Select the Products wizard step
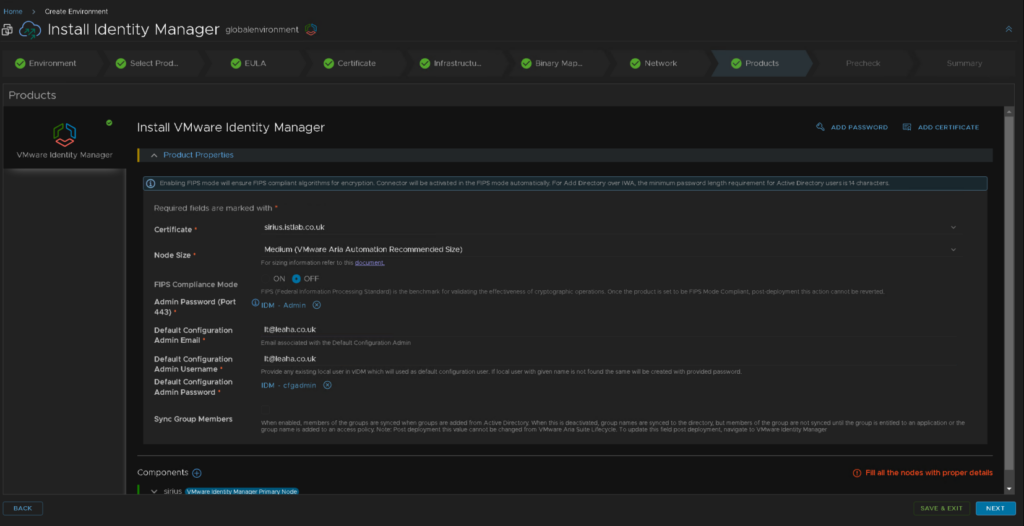Screen dimensions: 1024x526 pos(761,63)
